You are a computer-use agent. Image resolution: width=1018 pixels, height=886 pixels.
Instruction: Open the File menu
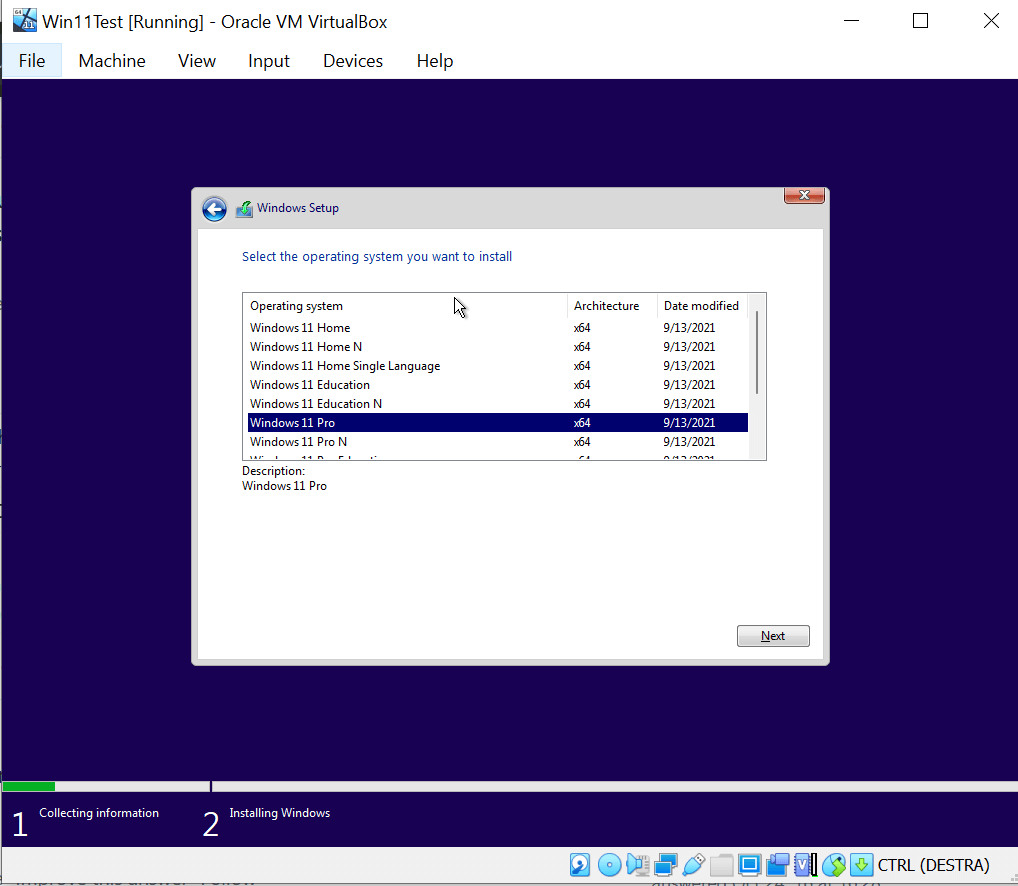click(32, 61)
